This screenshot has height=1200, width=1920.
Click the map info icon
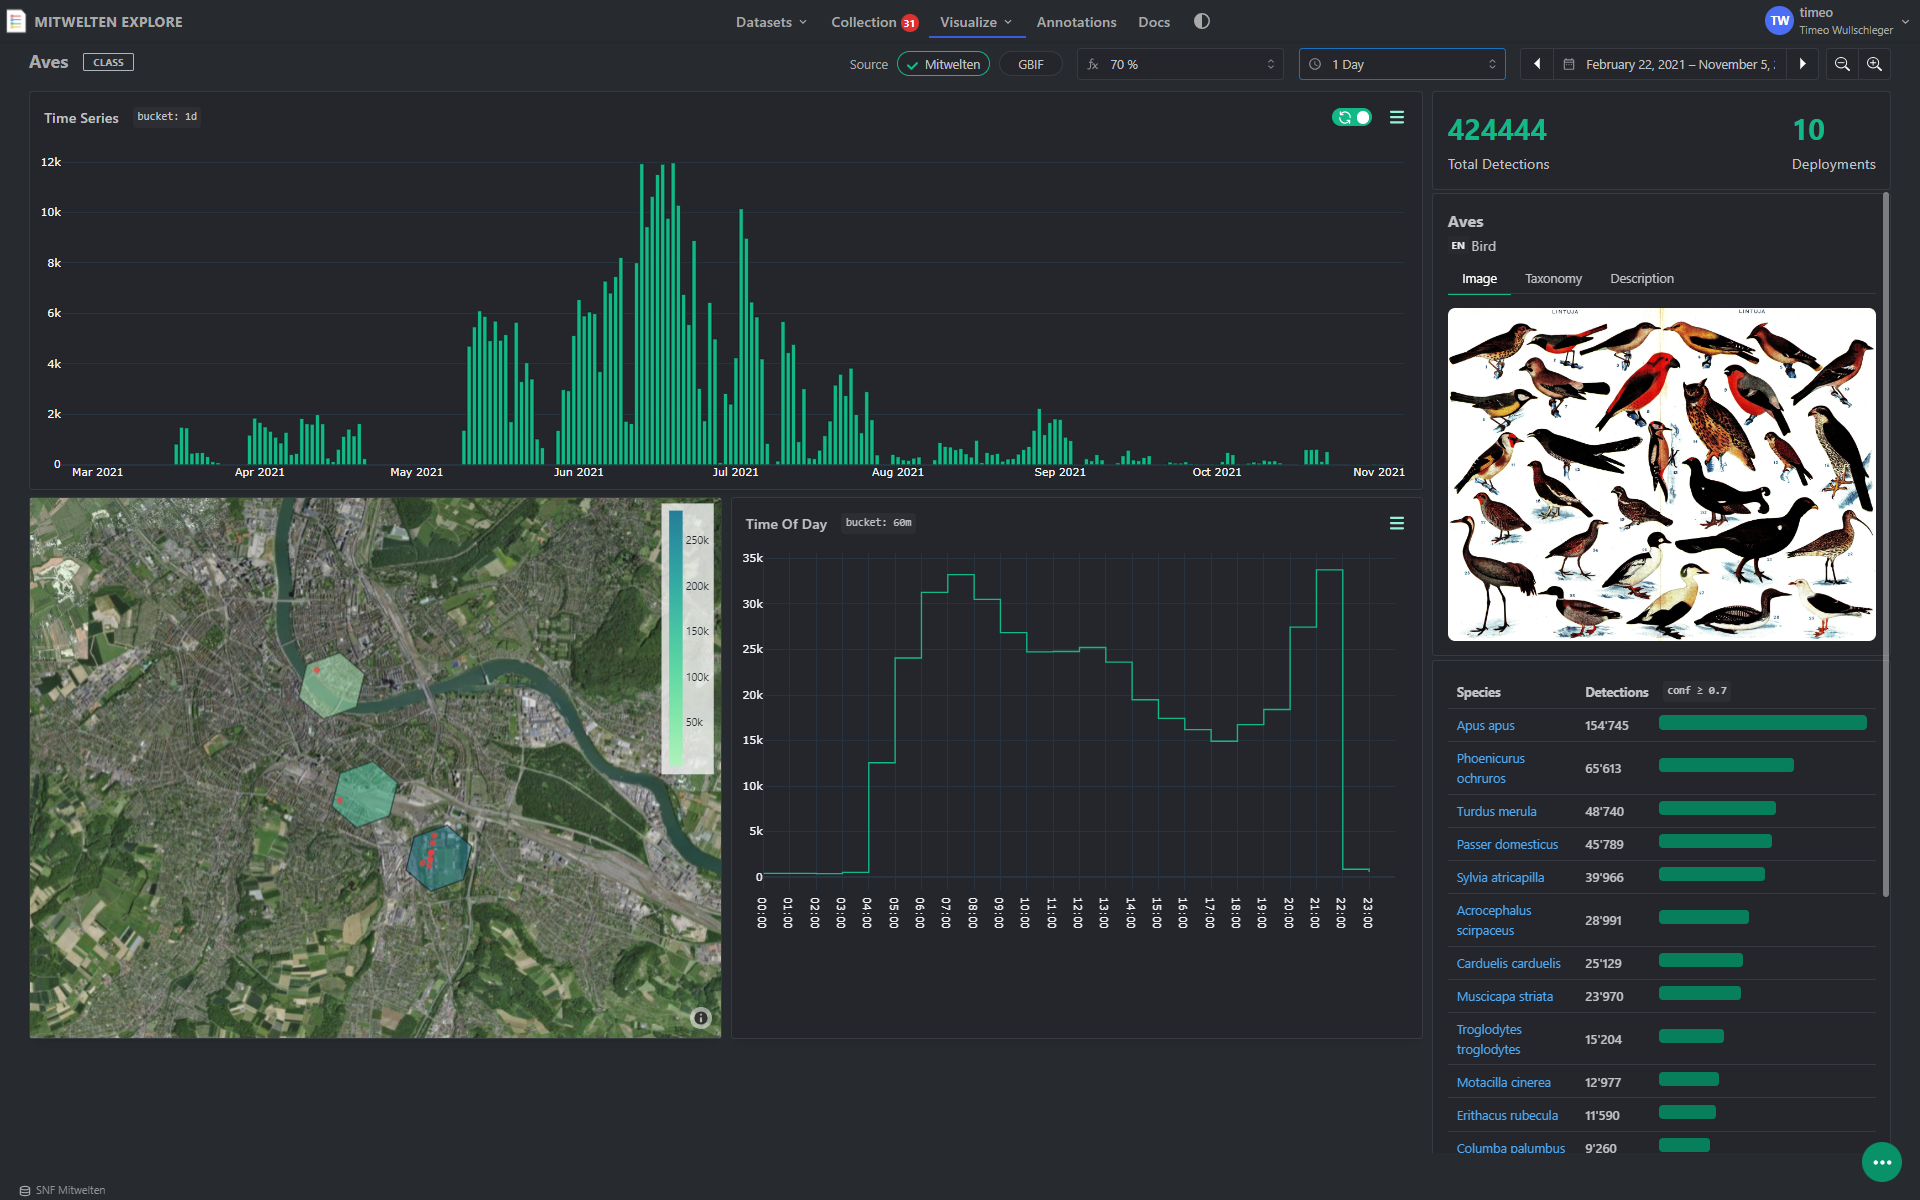click(702, 1018)
